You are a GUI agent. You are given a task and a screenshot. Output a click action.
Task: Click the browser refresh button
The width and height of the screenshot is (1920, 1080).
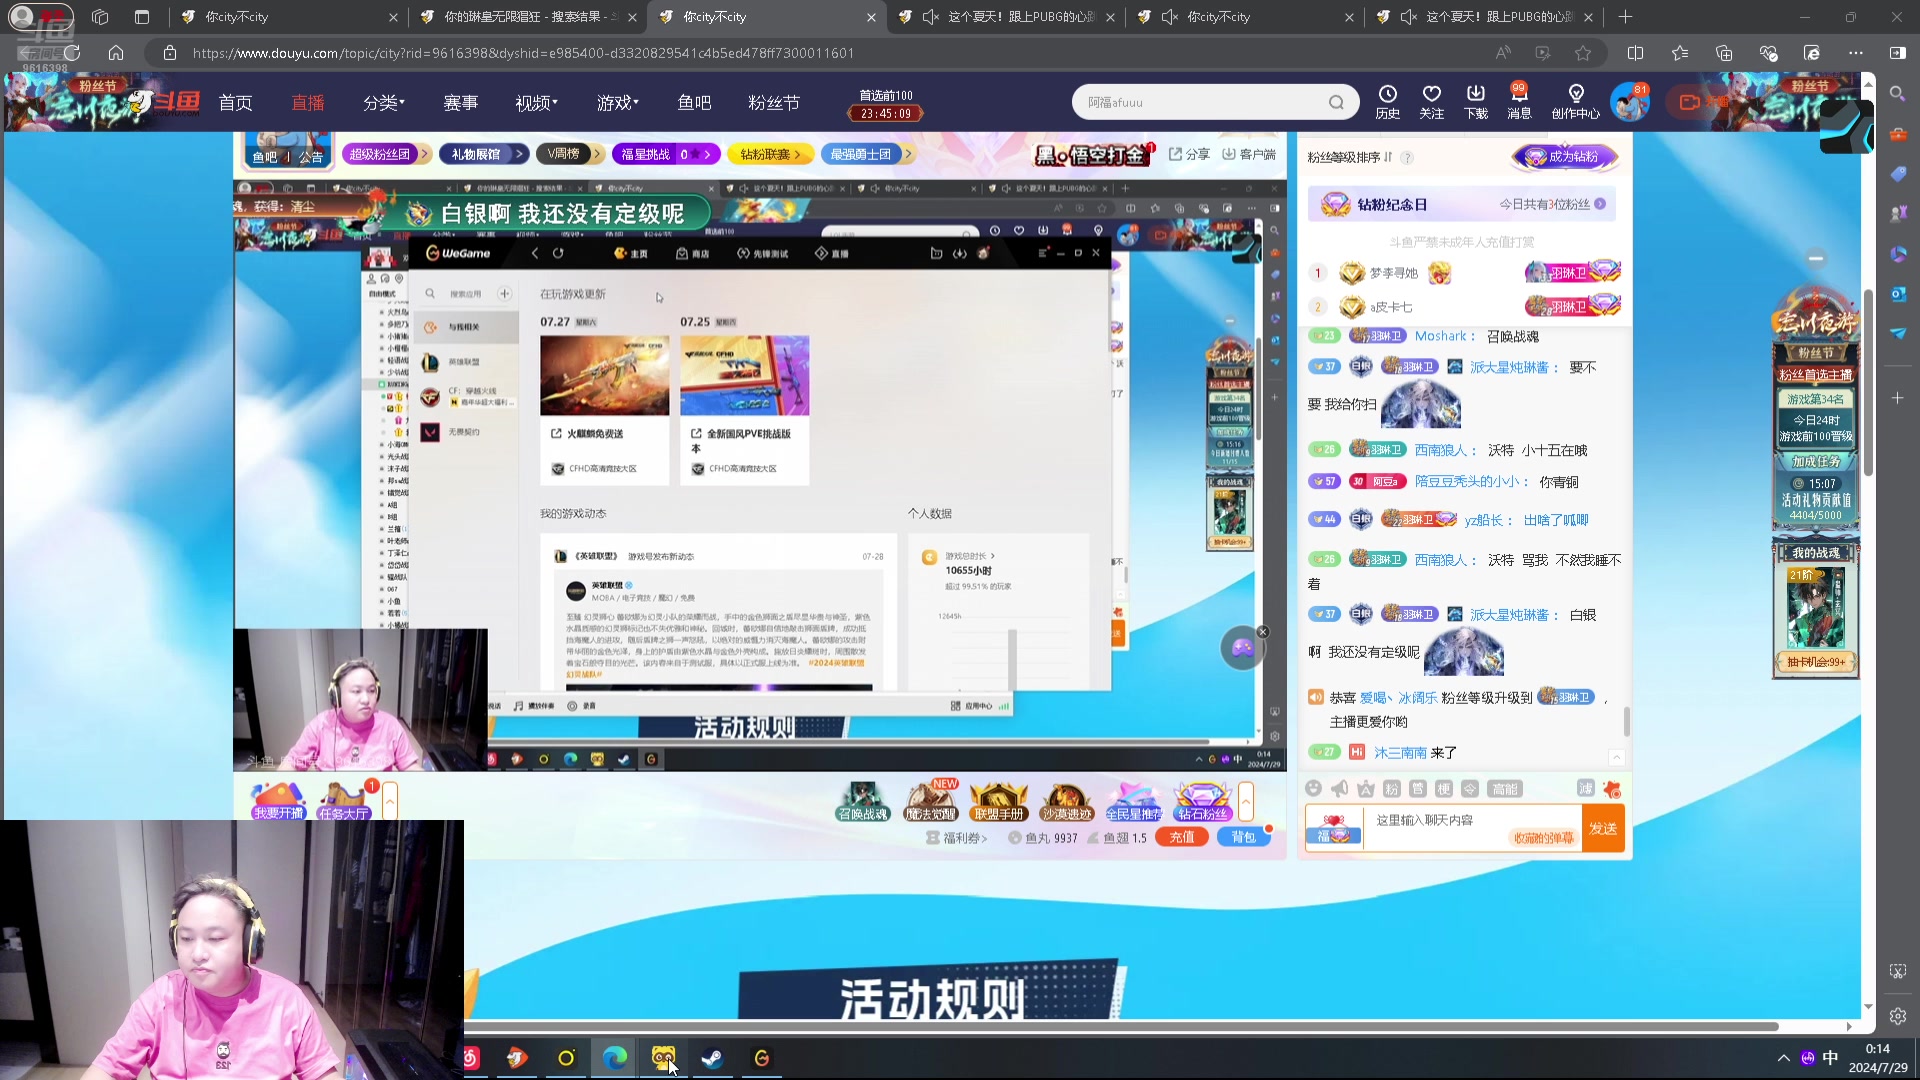[x=72, y=53]
